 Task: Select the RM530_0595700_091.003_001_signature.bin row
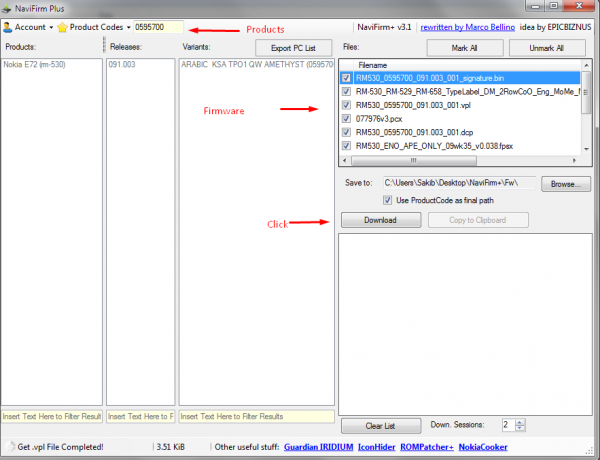pos(460,78)
